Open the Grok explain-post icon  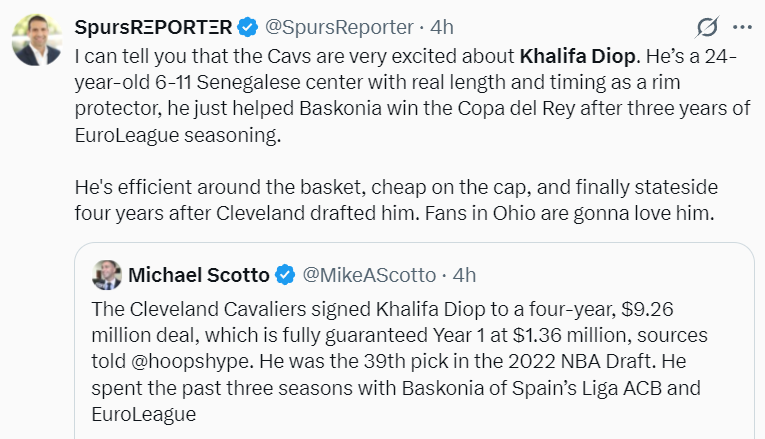pyautogui.click(x=706, y=27)
